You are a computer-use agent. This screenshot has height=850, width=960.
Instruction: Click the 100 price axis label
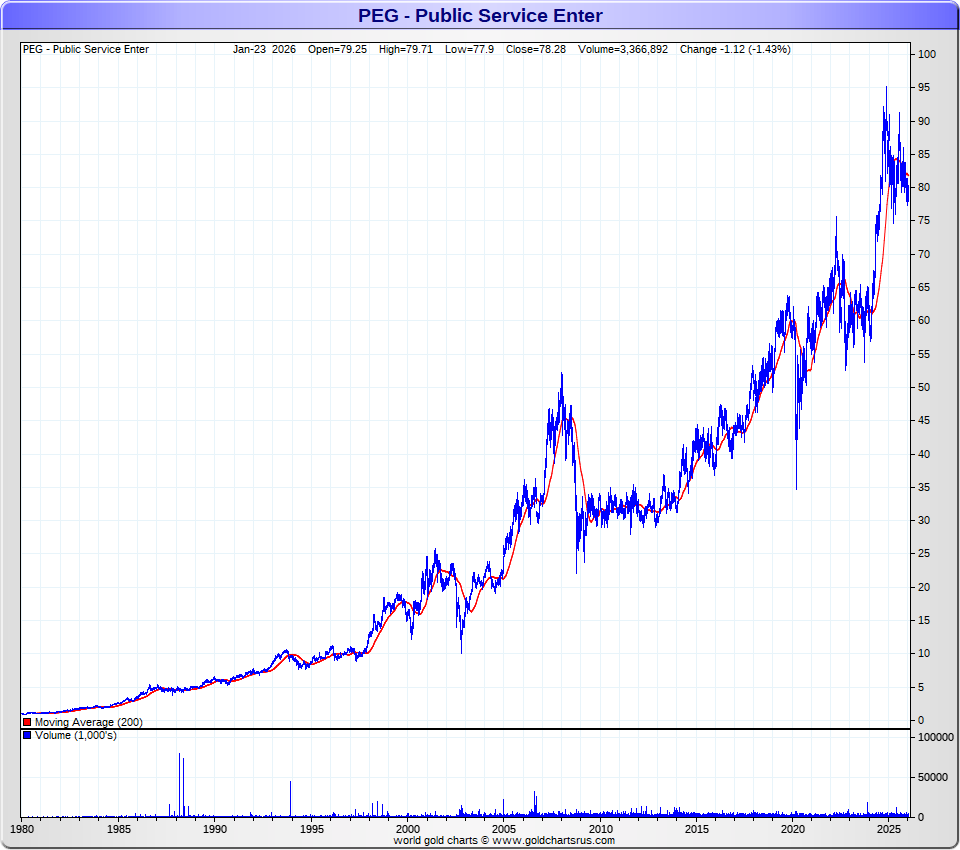pyautogui.click(x=927, y=55)
